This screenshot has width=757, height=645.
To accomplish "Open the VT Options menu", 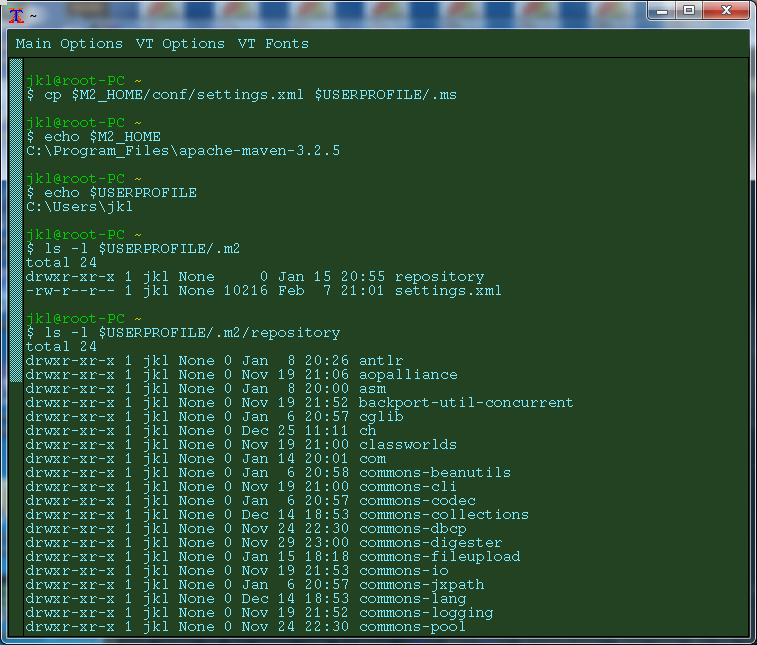I will 180,44.
